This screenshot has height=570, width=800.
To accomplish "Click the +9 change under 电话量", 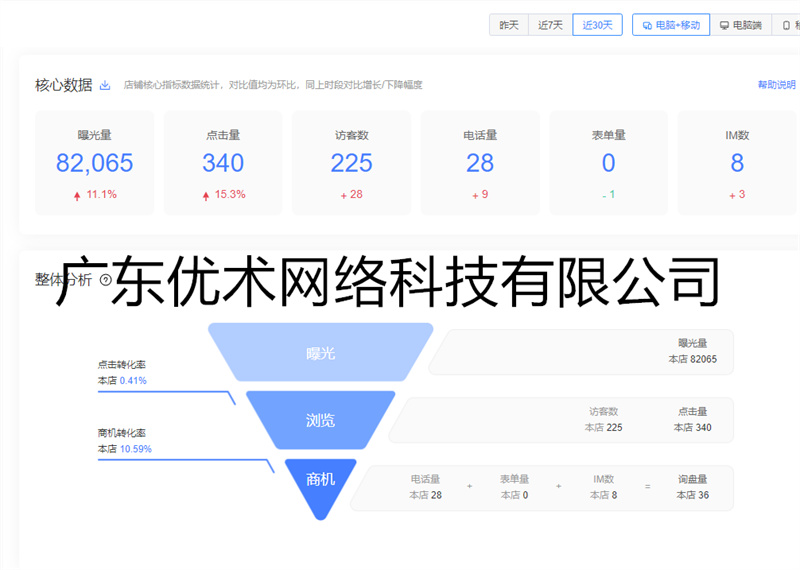I will (480, 194).
